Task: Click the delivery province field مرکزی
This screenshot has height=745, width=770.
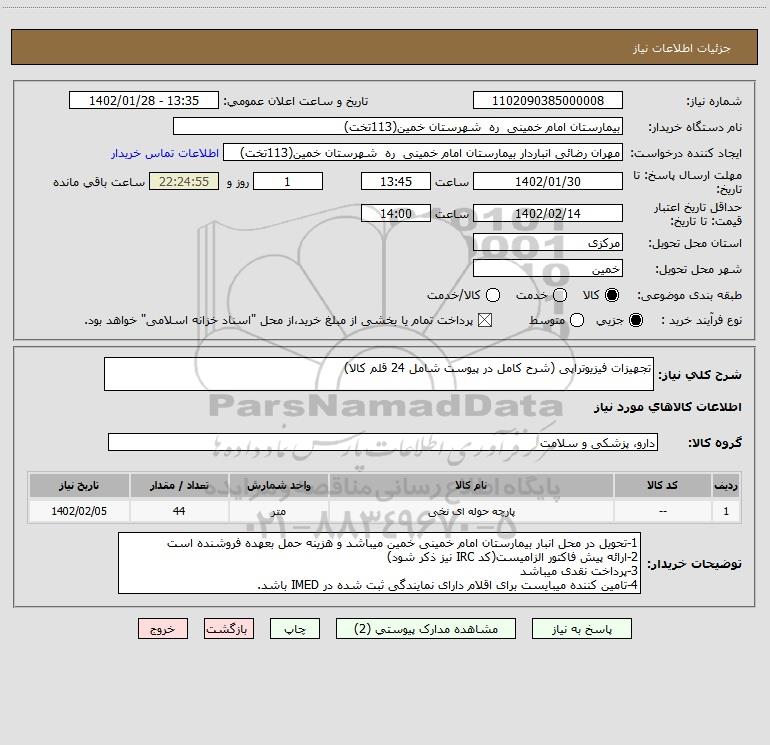Action: [548, 242]
